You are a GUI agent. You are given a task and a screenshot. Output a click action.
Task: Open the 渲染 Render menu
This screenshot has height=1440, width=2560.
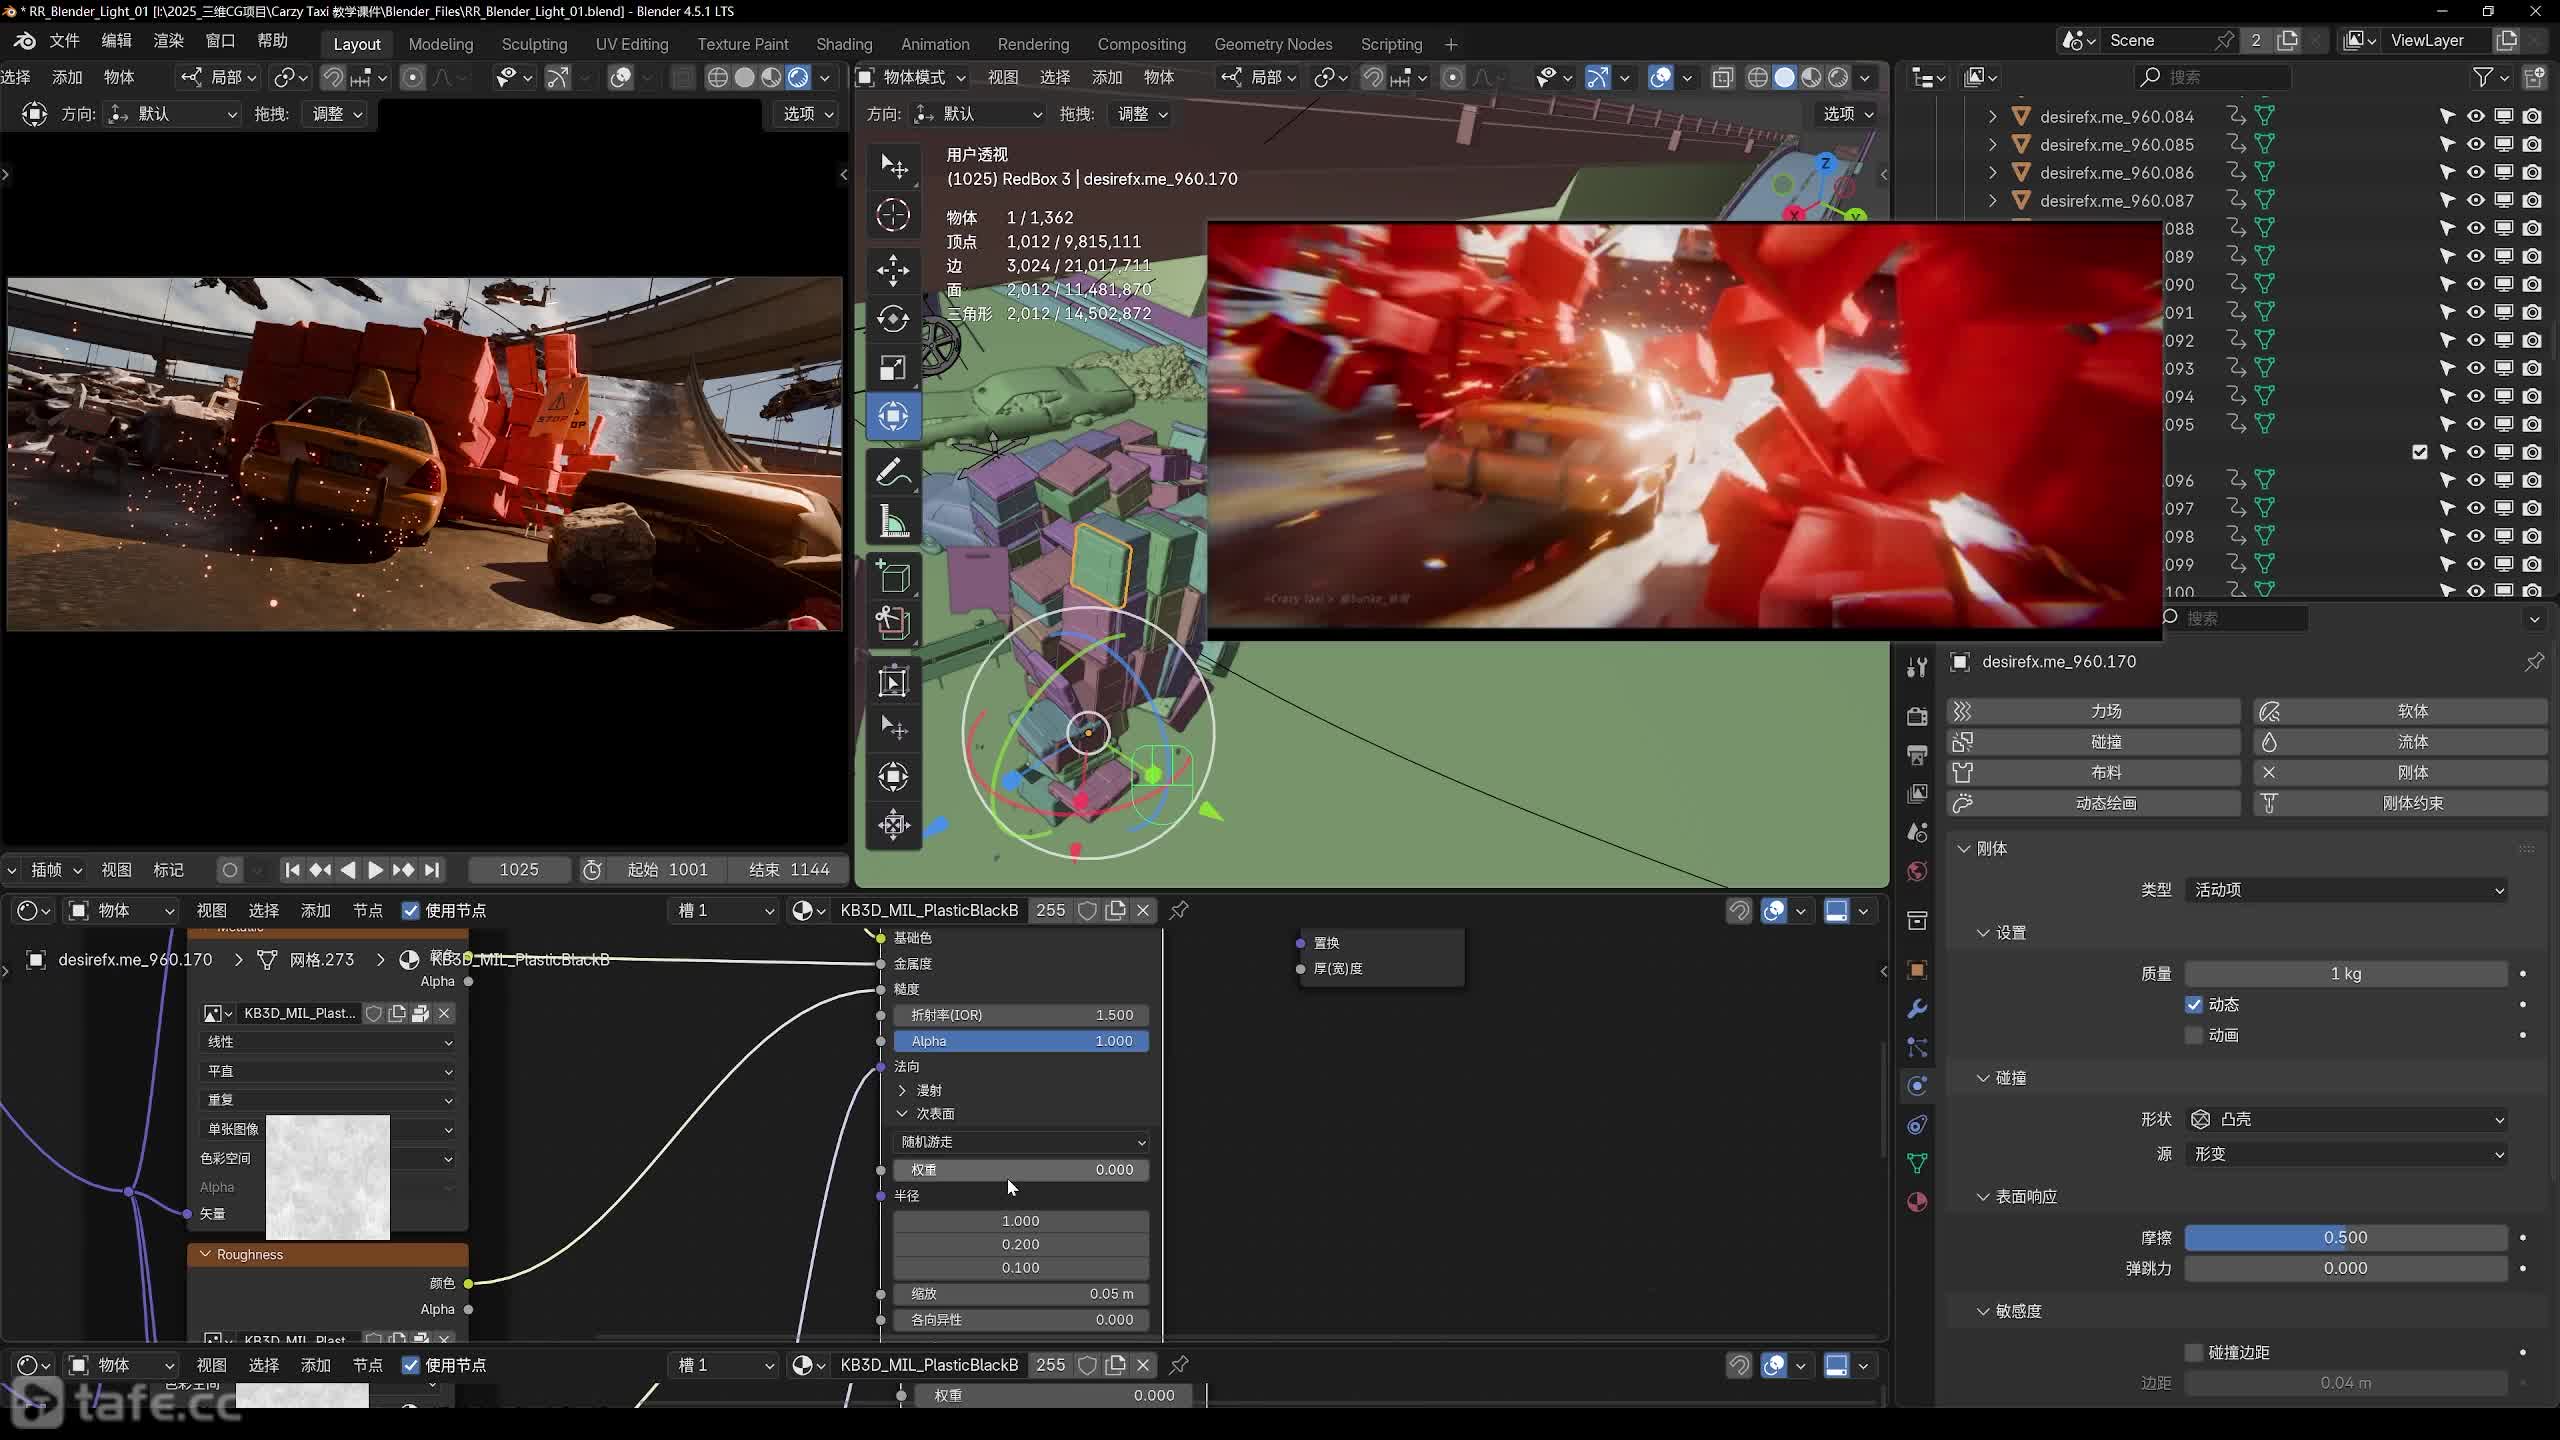(x=168, y=40)
